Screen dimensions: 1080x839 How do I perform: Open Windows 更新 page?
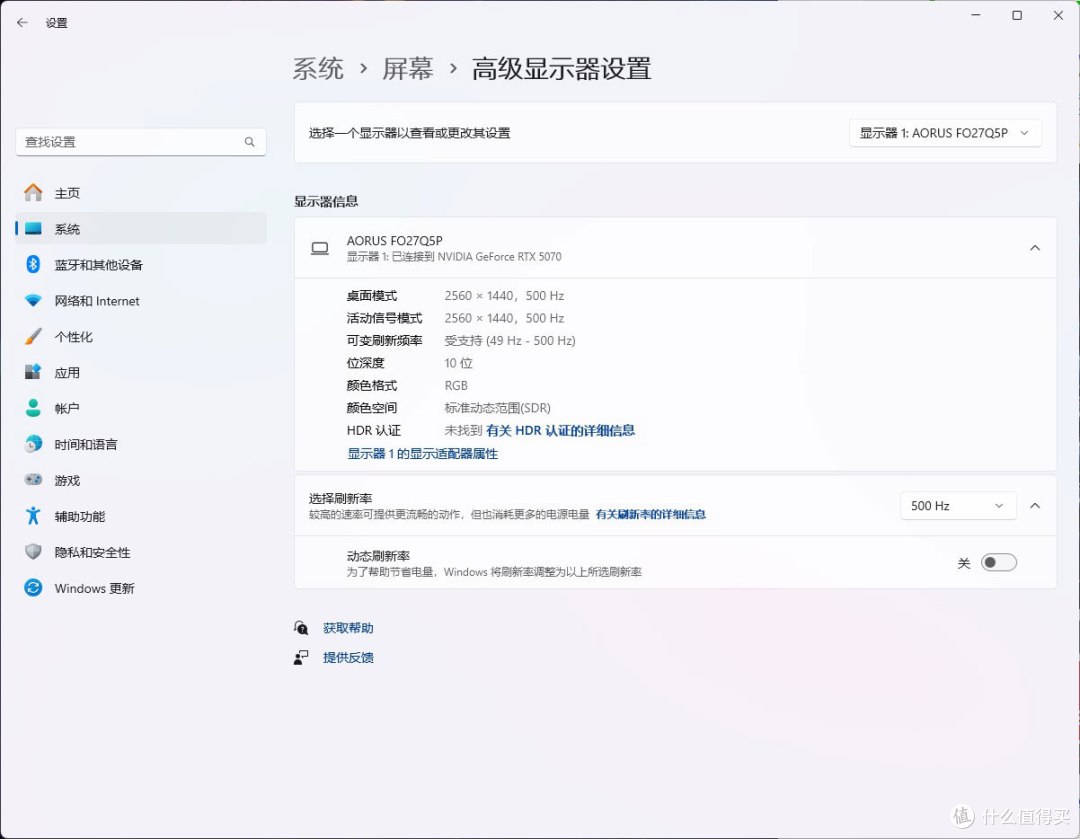click(x=141, y=588)
